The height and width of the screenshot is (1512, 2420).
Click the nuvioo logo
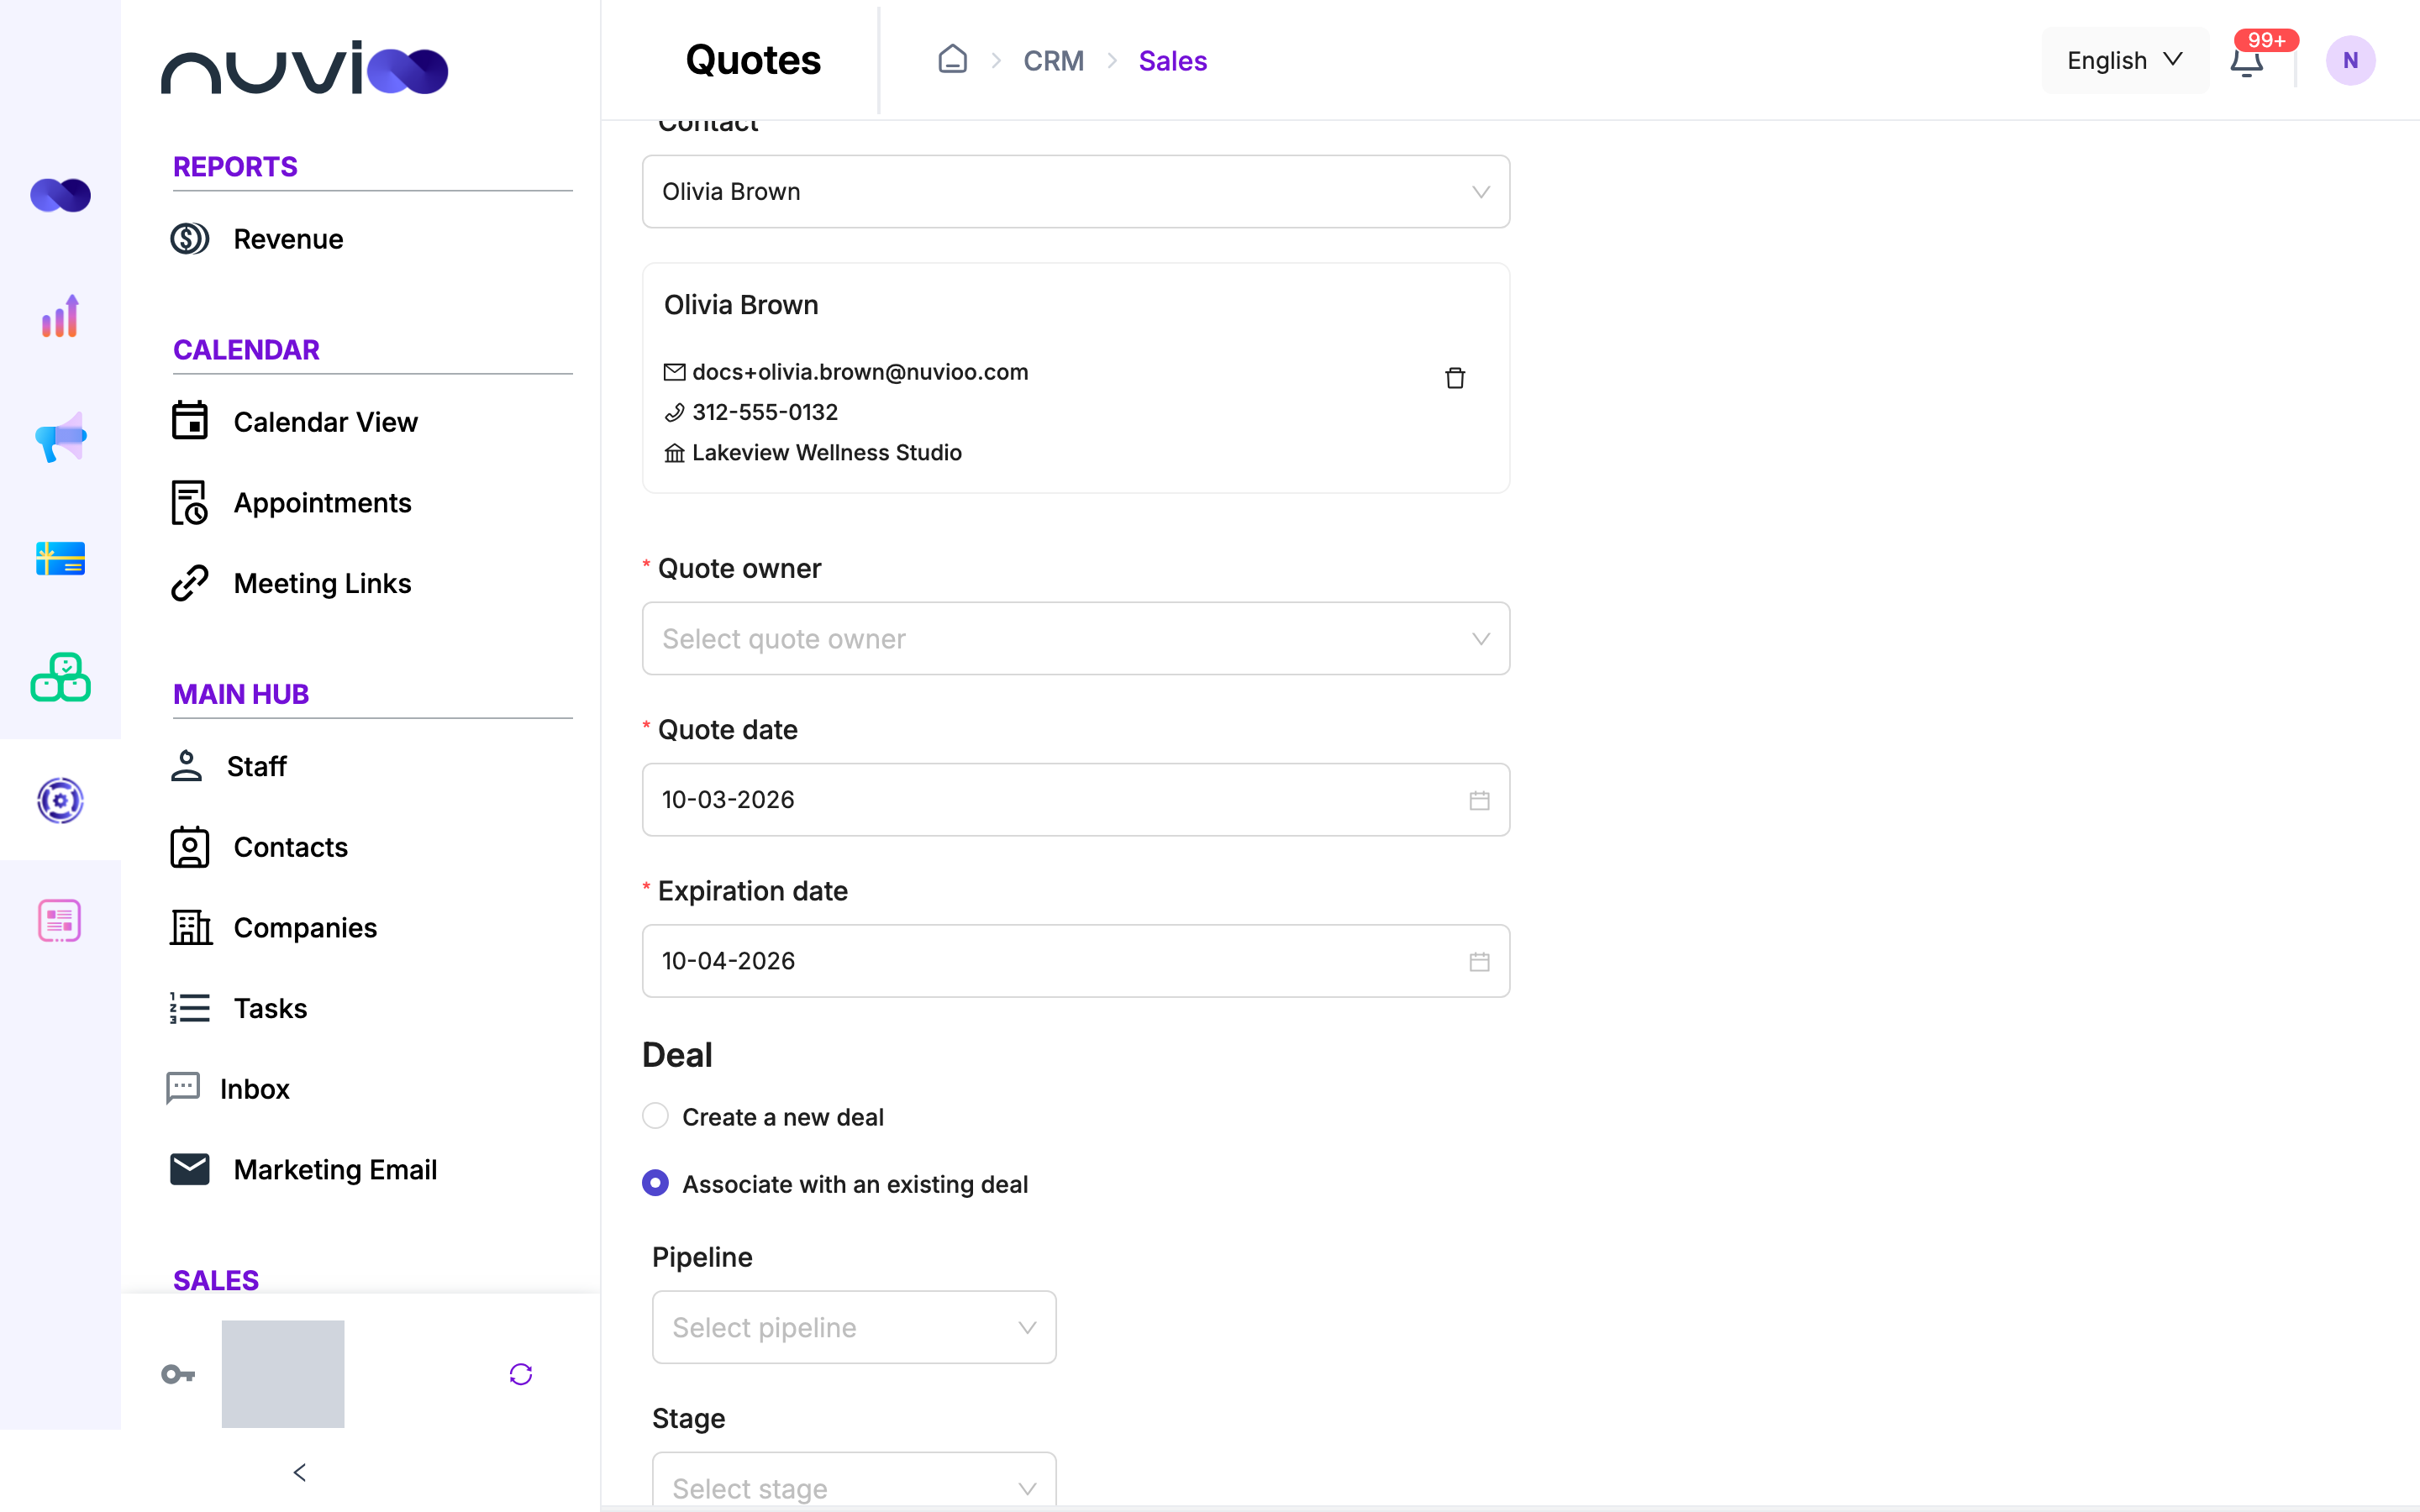(x=304, y=68)
